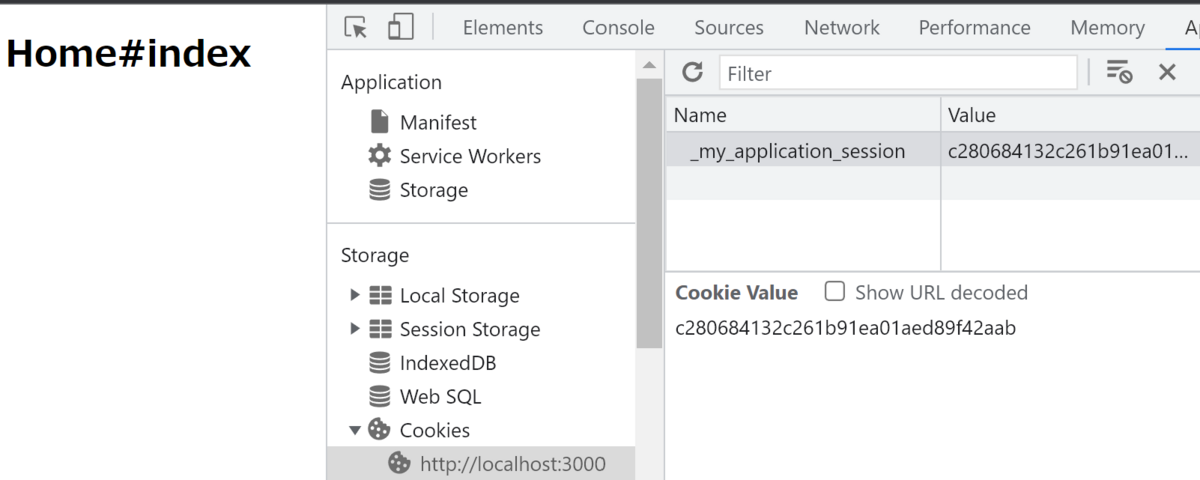
Task: Switch to the Elements tab
Action: pos(503,28)
